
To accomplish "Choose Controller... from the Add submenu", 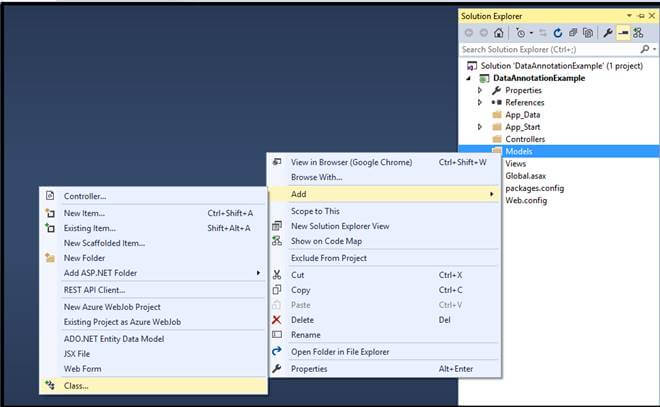I will [x=153, y=196].
